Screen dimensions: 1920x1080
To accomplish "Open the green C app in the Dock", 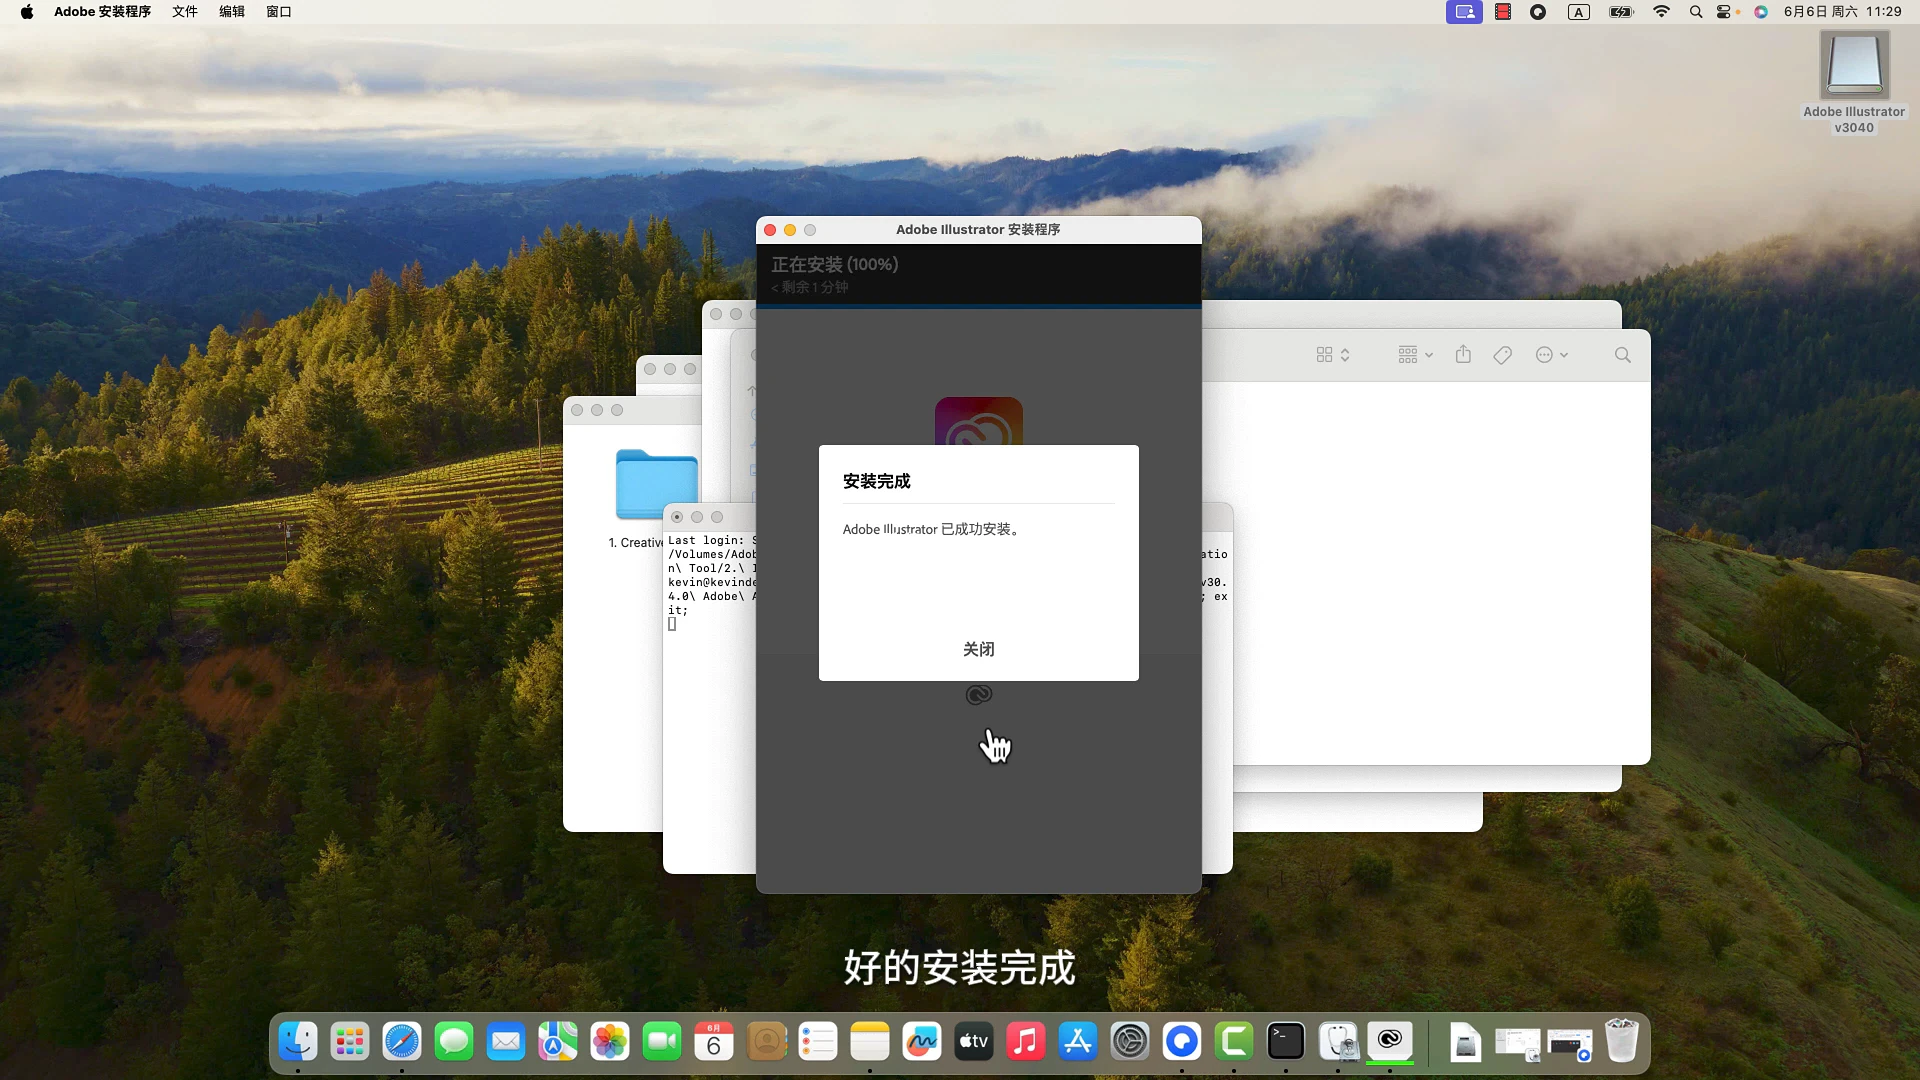I will click(1234, 1042).
